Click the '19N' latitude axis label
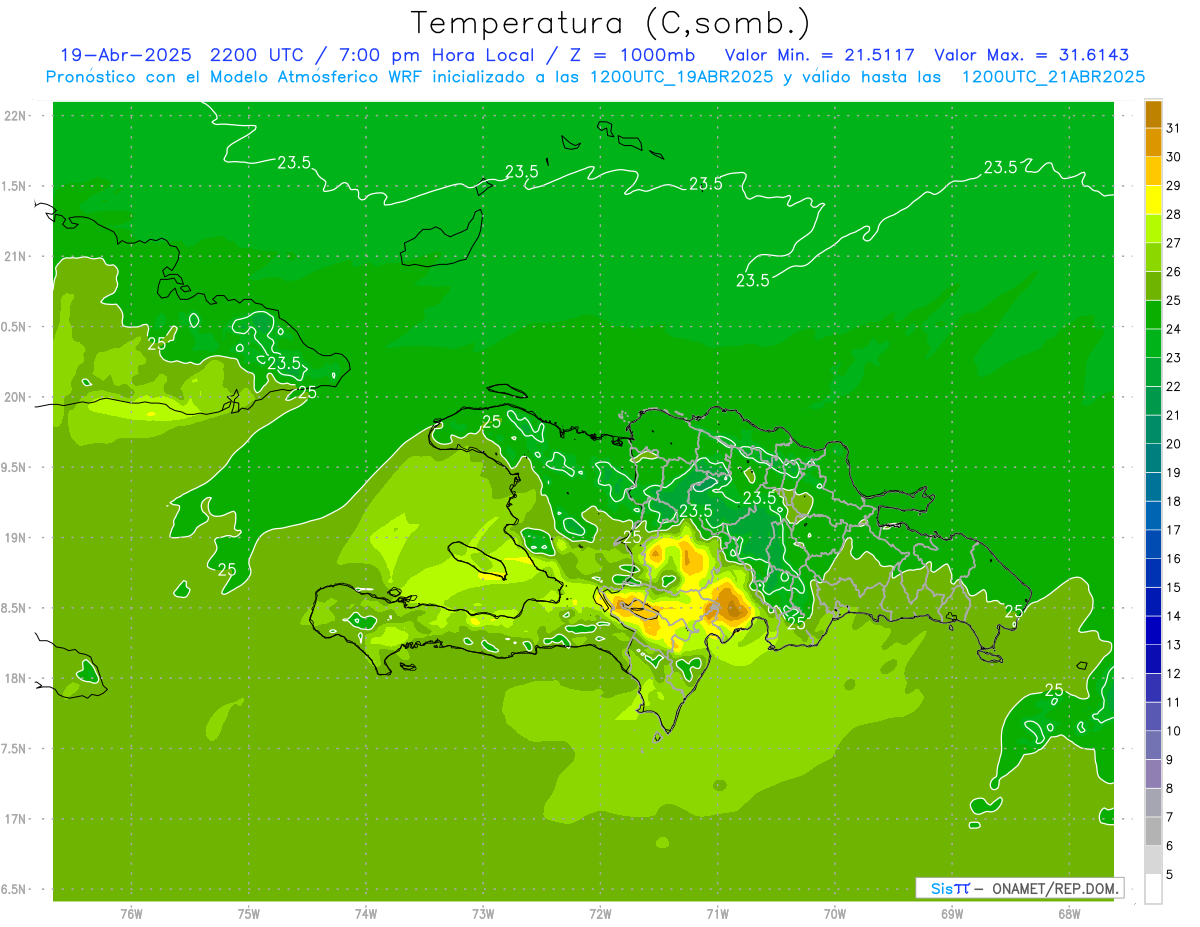 [15, 538]
